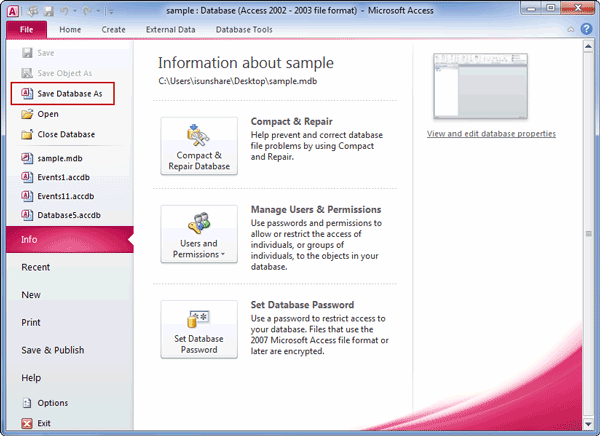Open the Customize Quick Access Toolbar dropdown
This screenshot has width=600, height=436.
tap(111, 12)
